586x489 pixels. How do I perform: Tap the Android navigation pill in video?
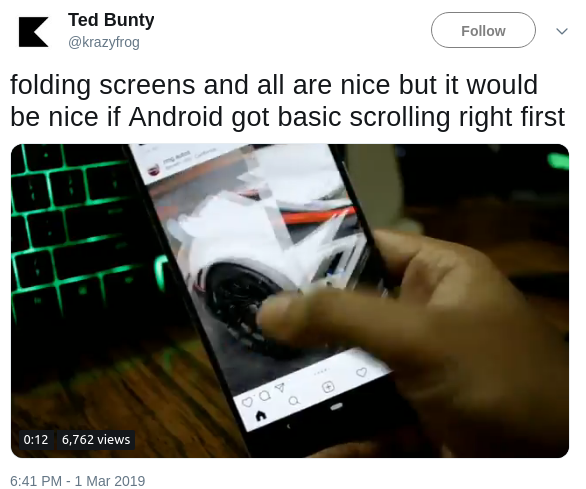(x=336, y=406)
